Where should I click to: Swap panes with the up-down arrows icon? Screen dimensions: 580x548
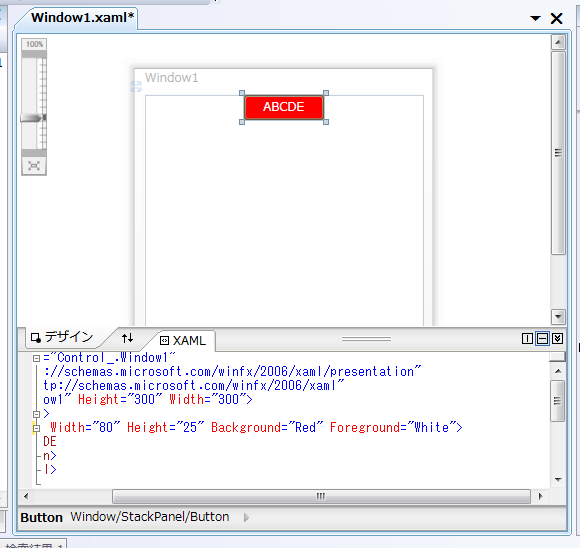128,337
